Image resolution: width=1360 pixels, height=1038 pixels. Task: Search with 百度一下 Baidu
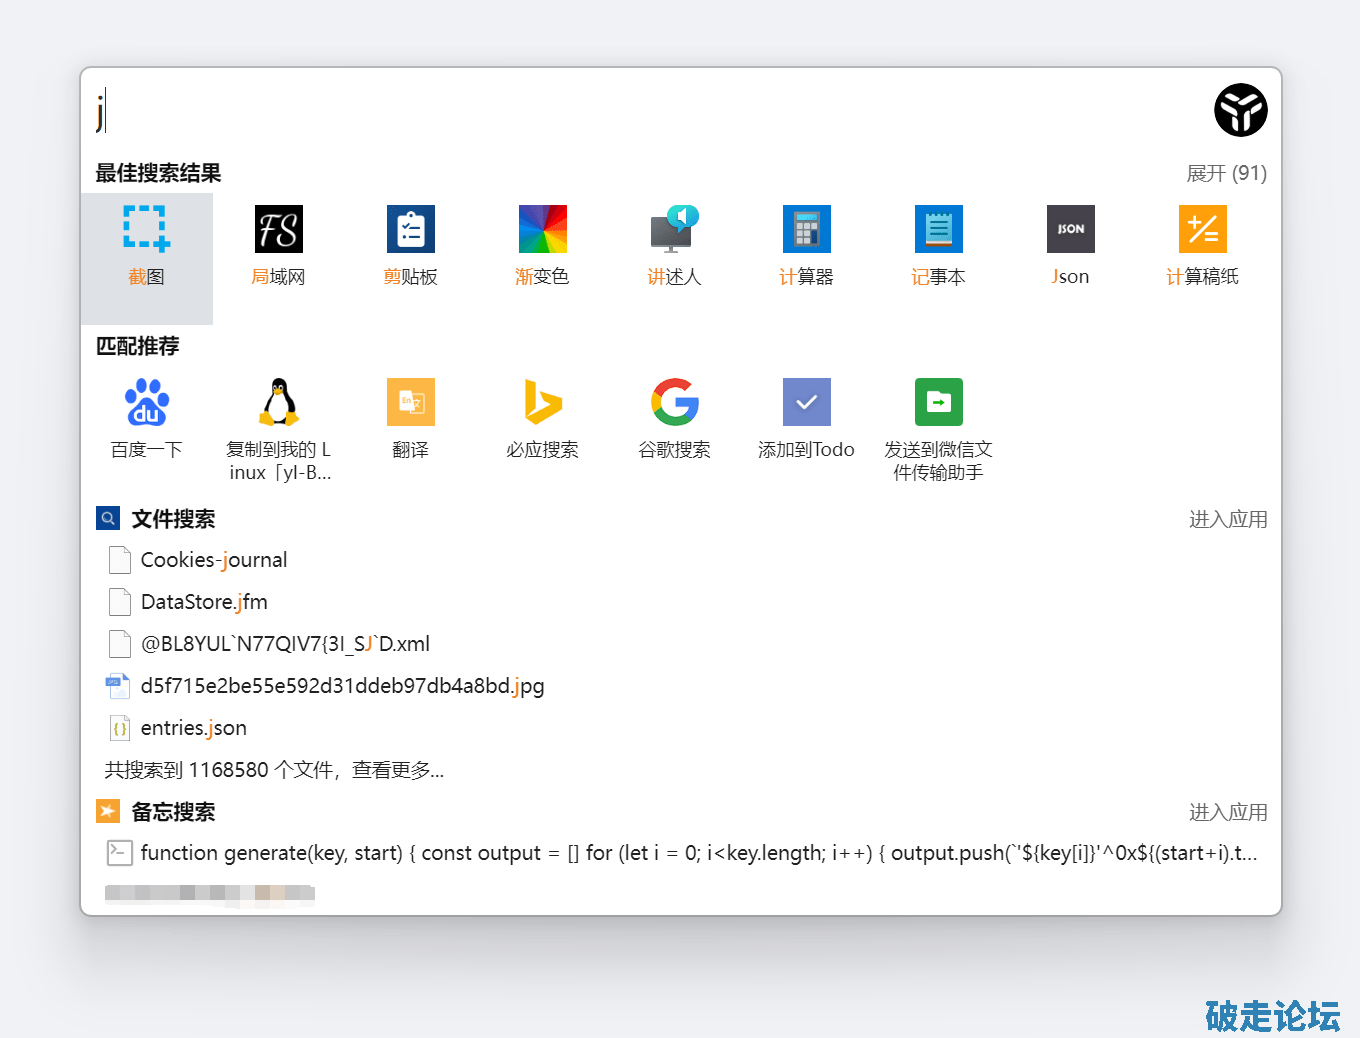coord(146,419)
